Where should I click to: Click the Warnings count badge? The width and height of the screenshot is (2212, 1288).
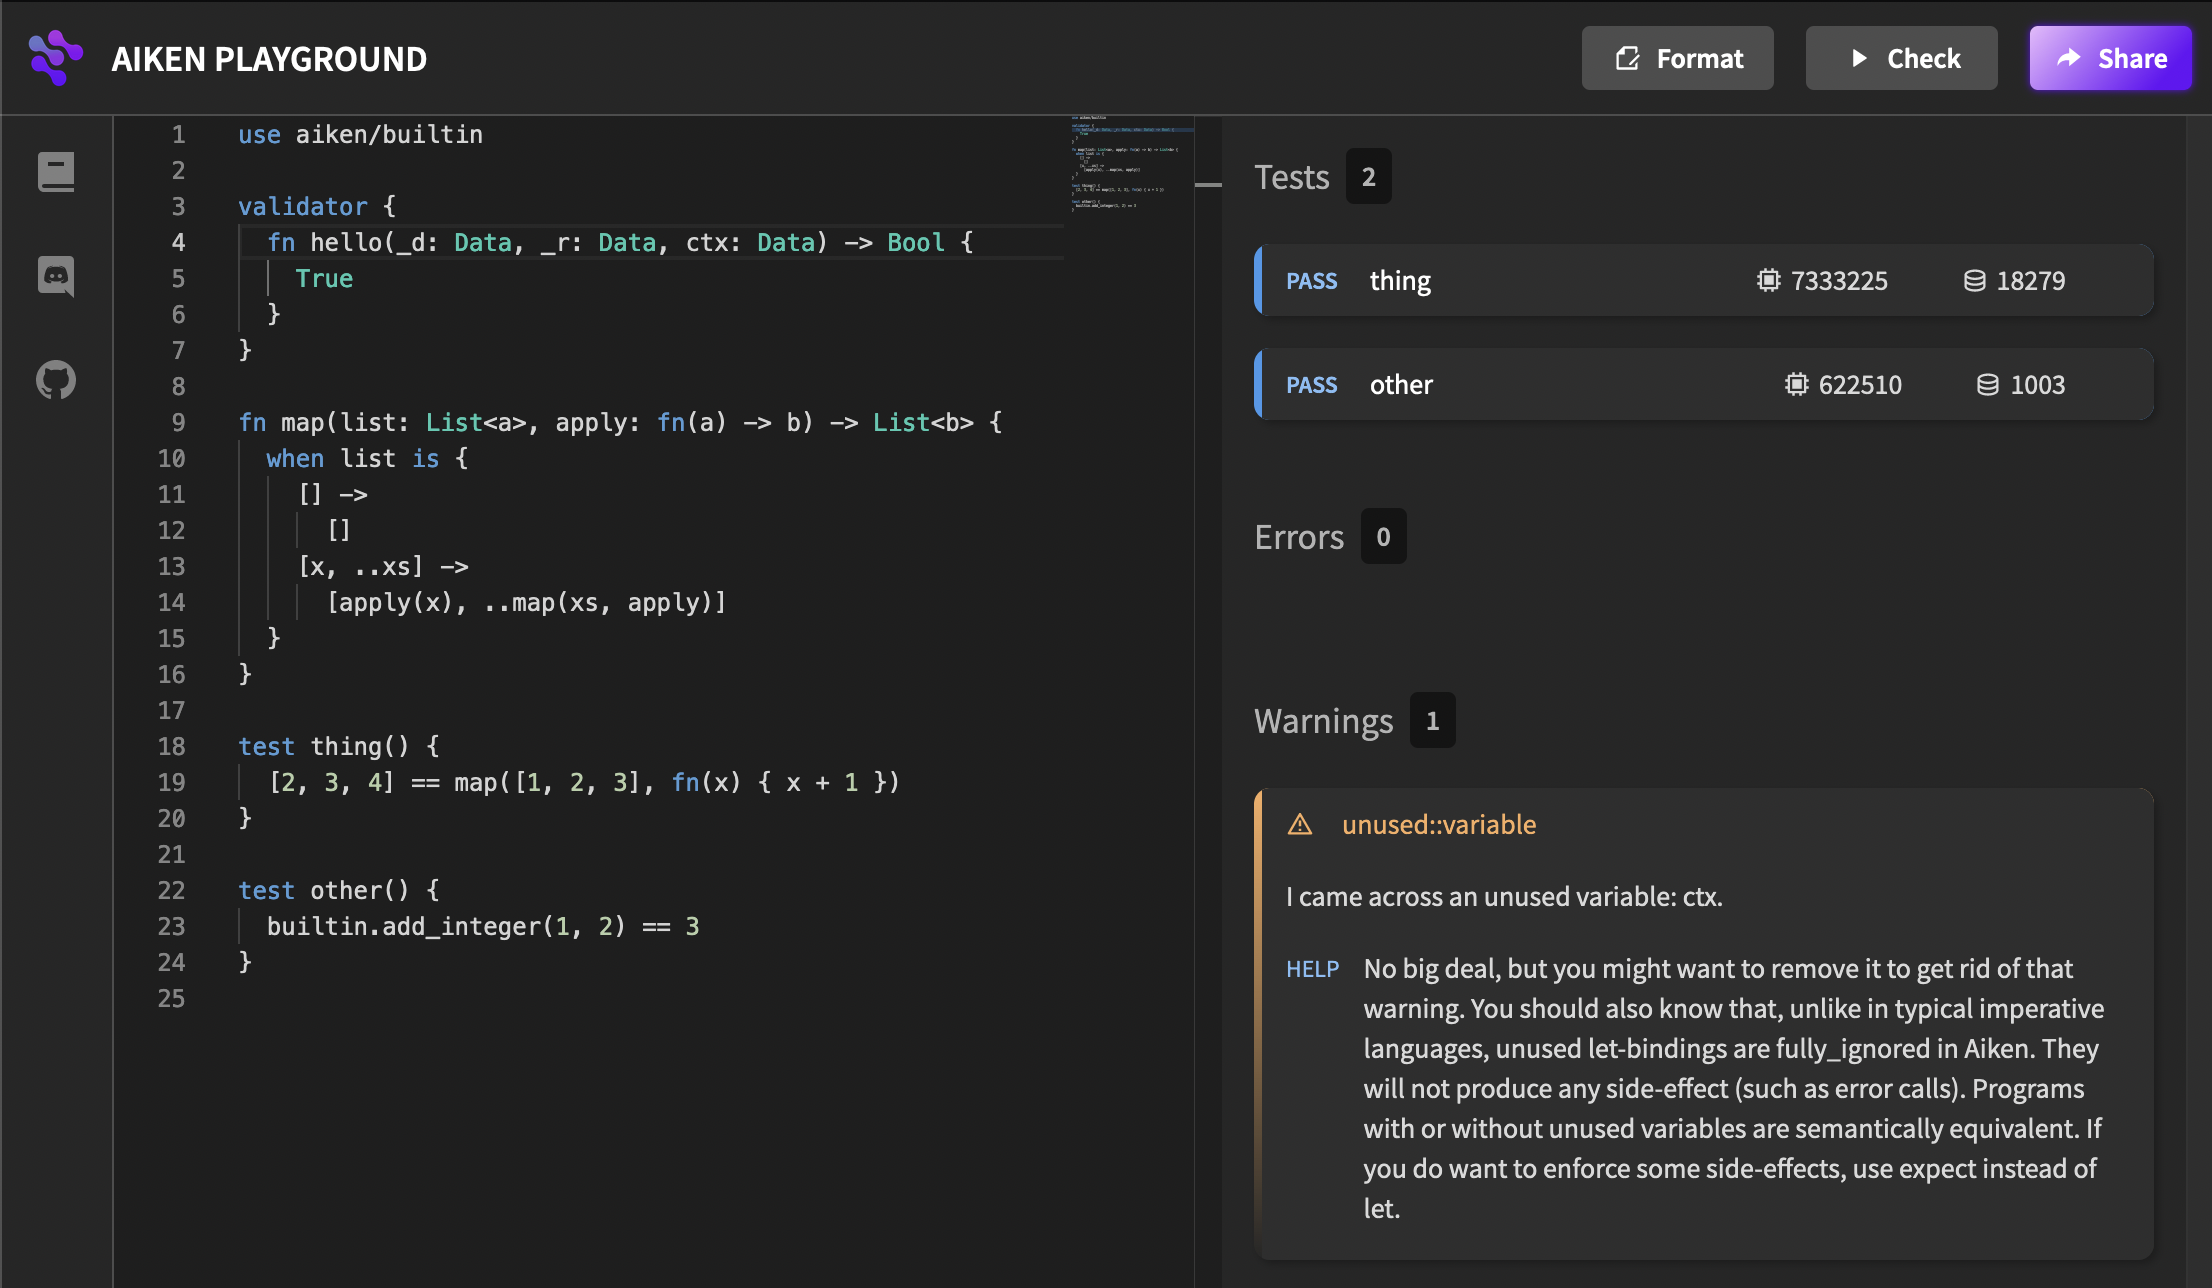point(1432,721)
